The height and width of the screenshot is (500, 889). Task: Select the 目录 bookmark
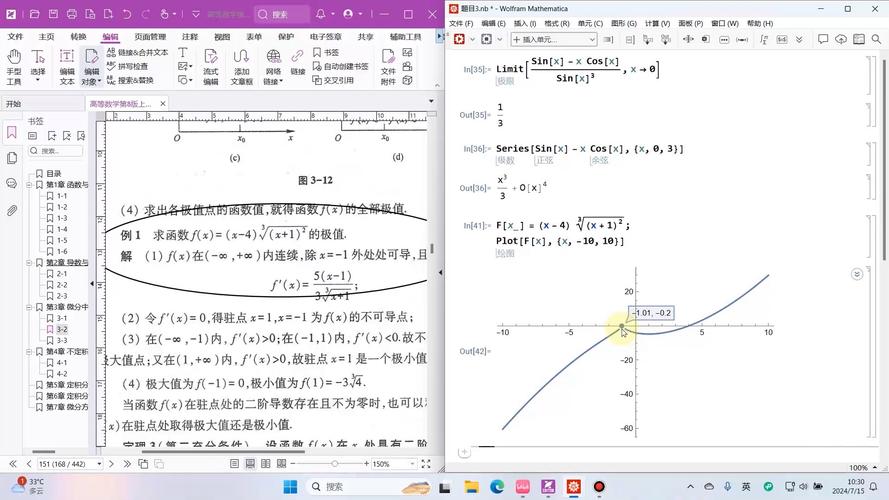(53, 173)
